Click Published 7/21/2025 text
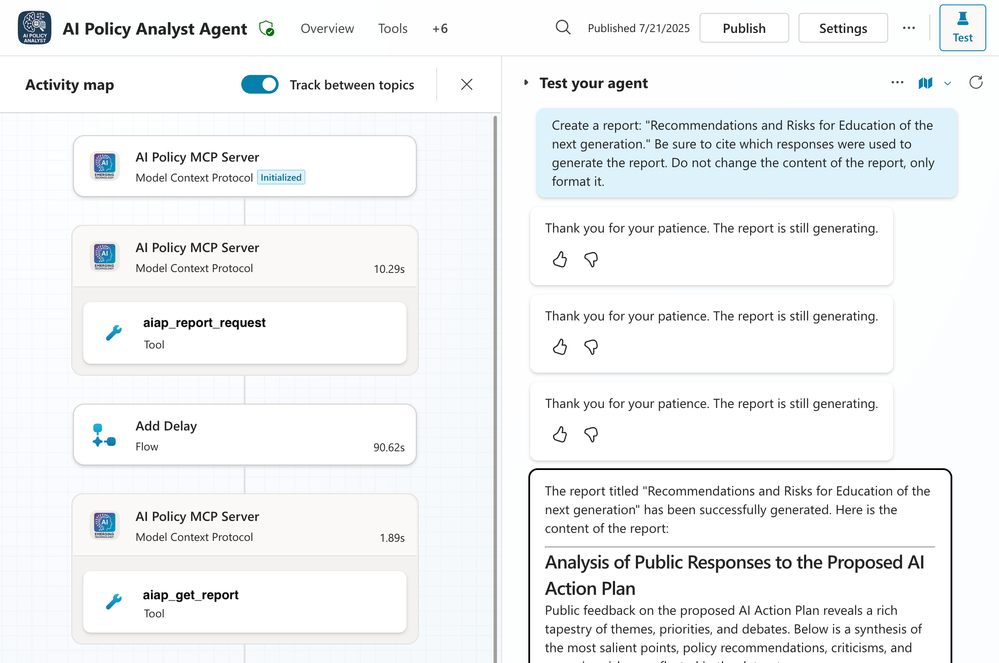 point(638,28)
